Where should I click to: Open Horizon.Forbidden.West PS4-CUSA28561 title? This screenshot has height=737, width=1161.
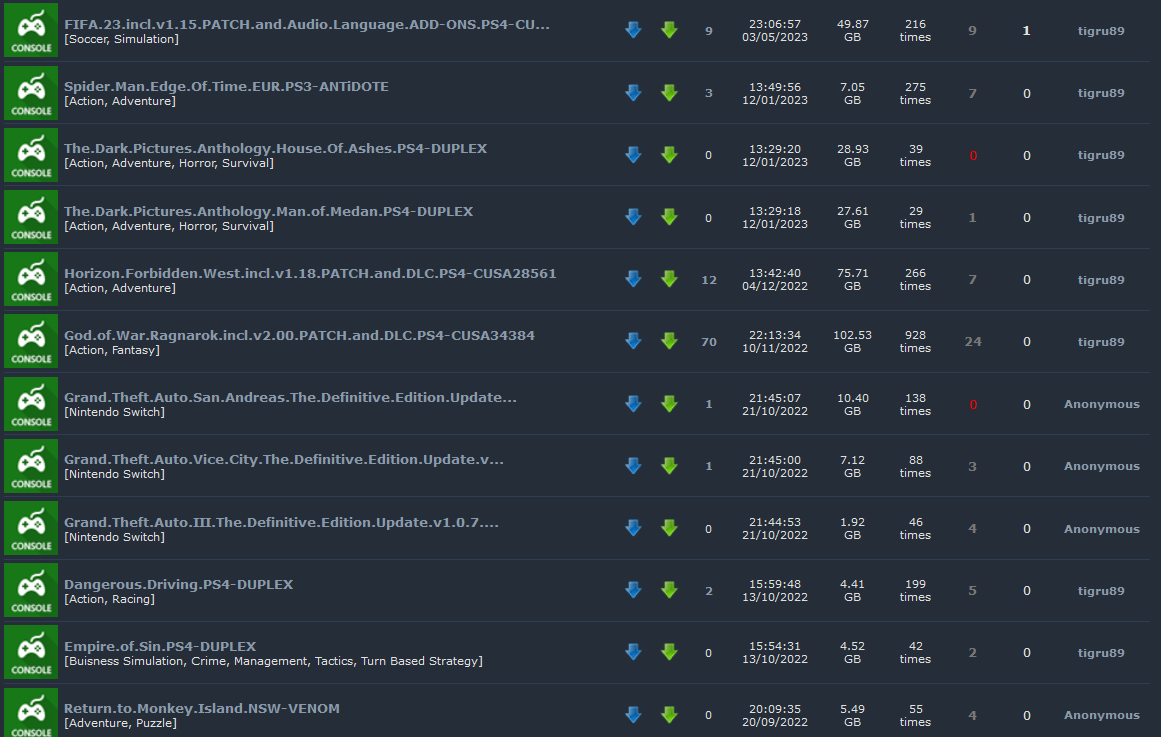(x=310, y=273)
